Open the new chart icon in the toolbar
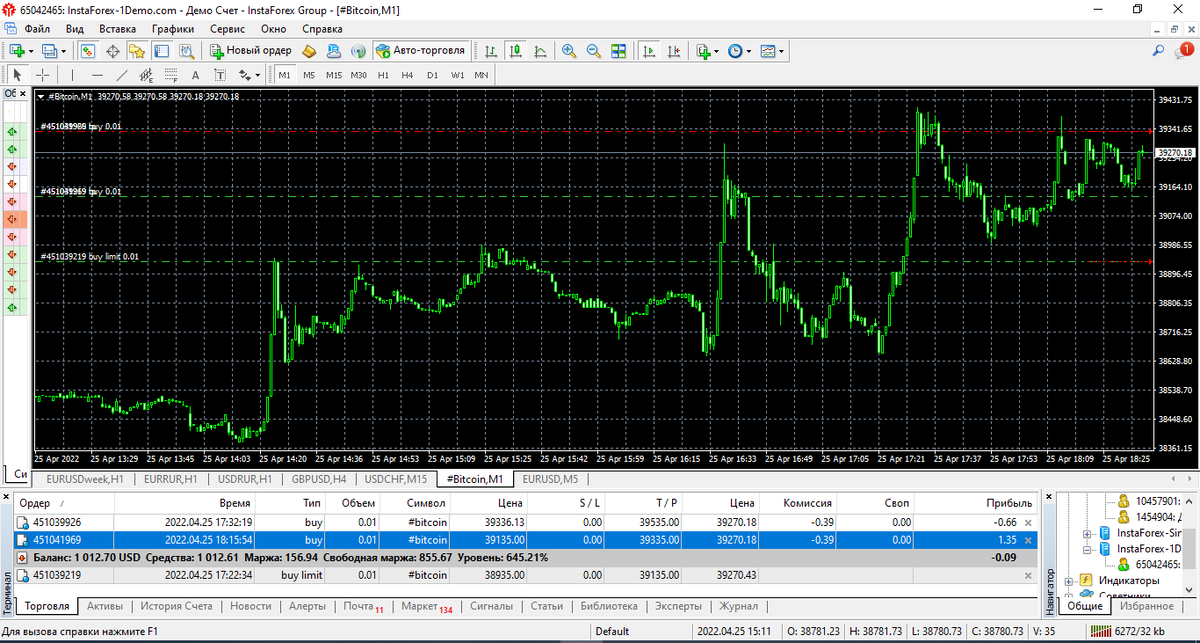 click(x=17, y=50)
